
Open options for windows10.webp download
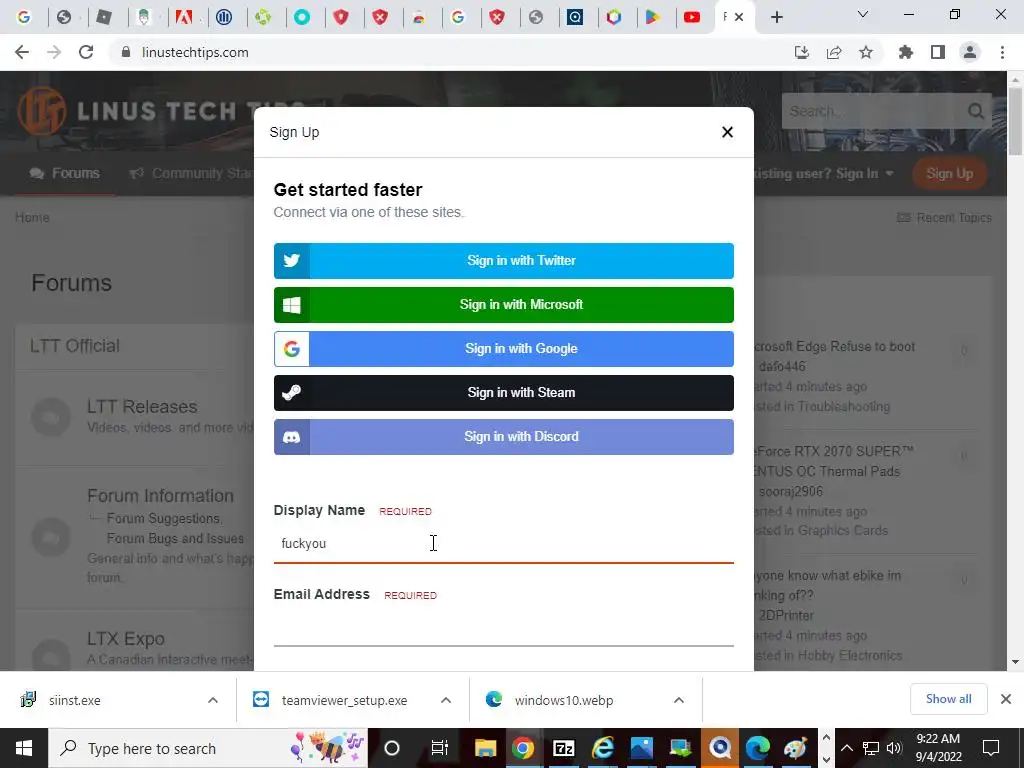pyautogui.click(x=679, y=700)
